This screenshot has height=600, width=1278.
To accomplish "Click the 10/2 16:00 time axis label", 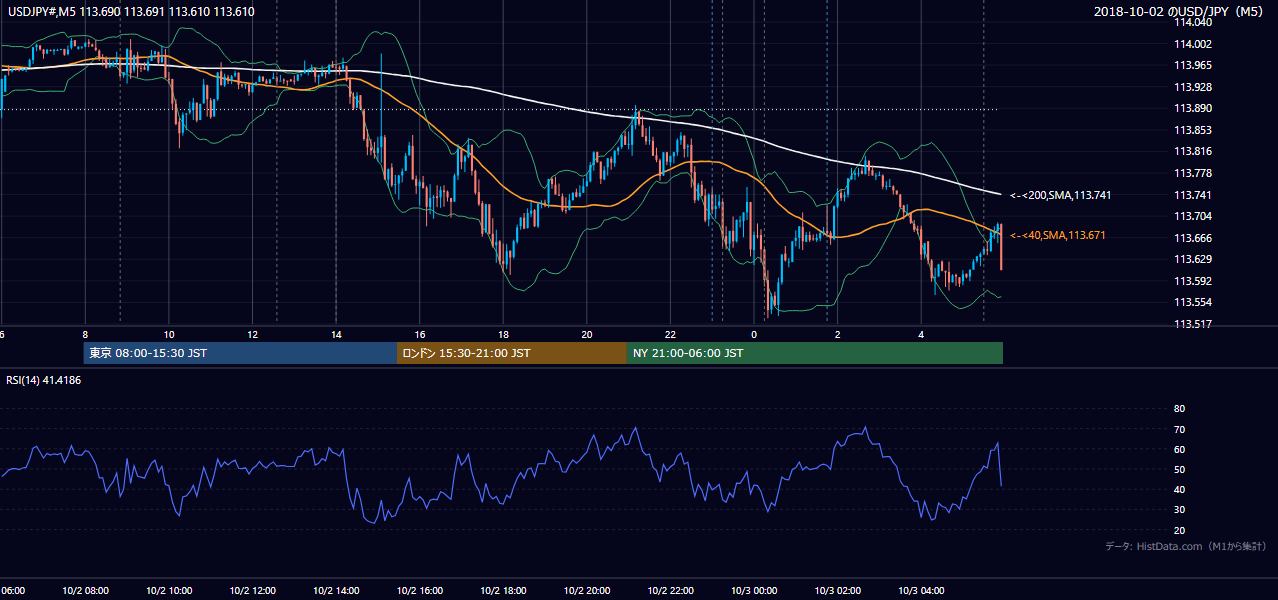I will tap(420, 591).
